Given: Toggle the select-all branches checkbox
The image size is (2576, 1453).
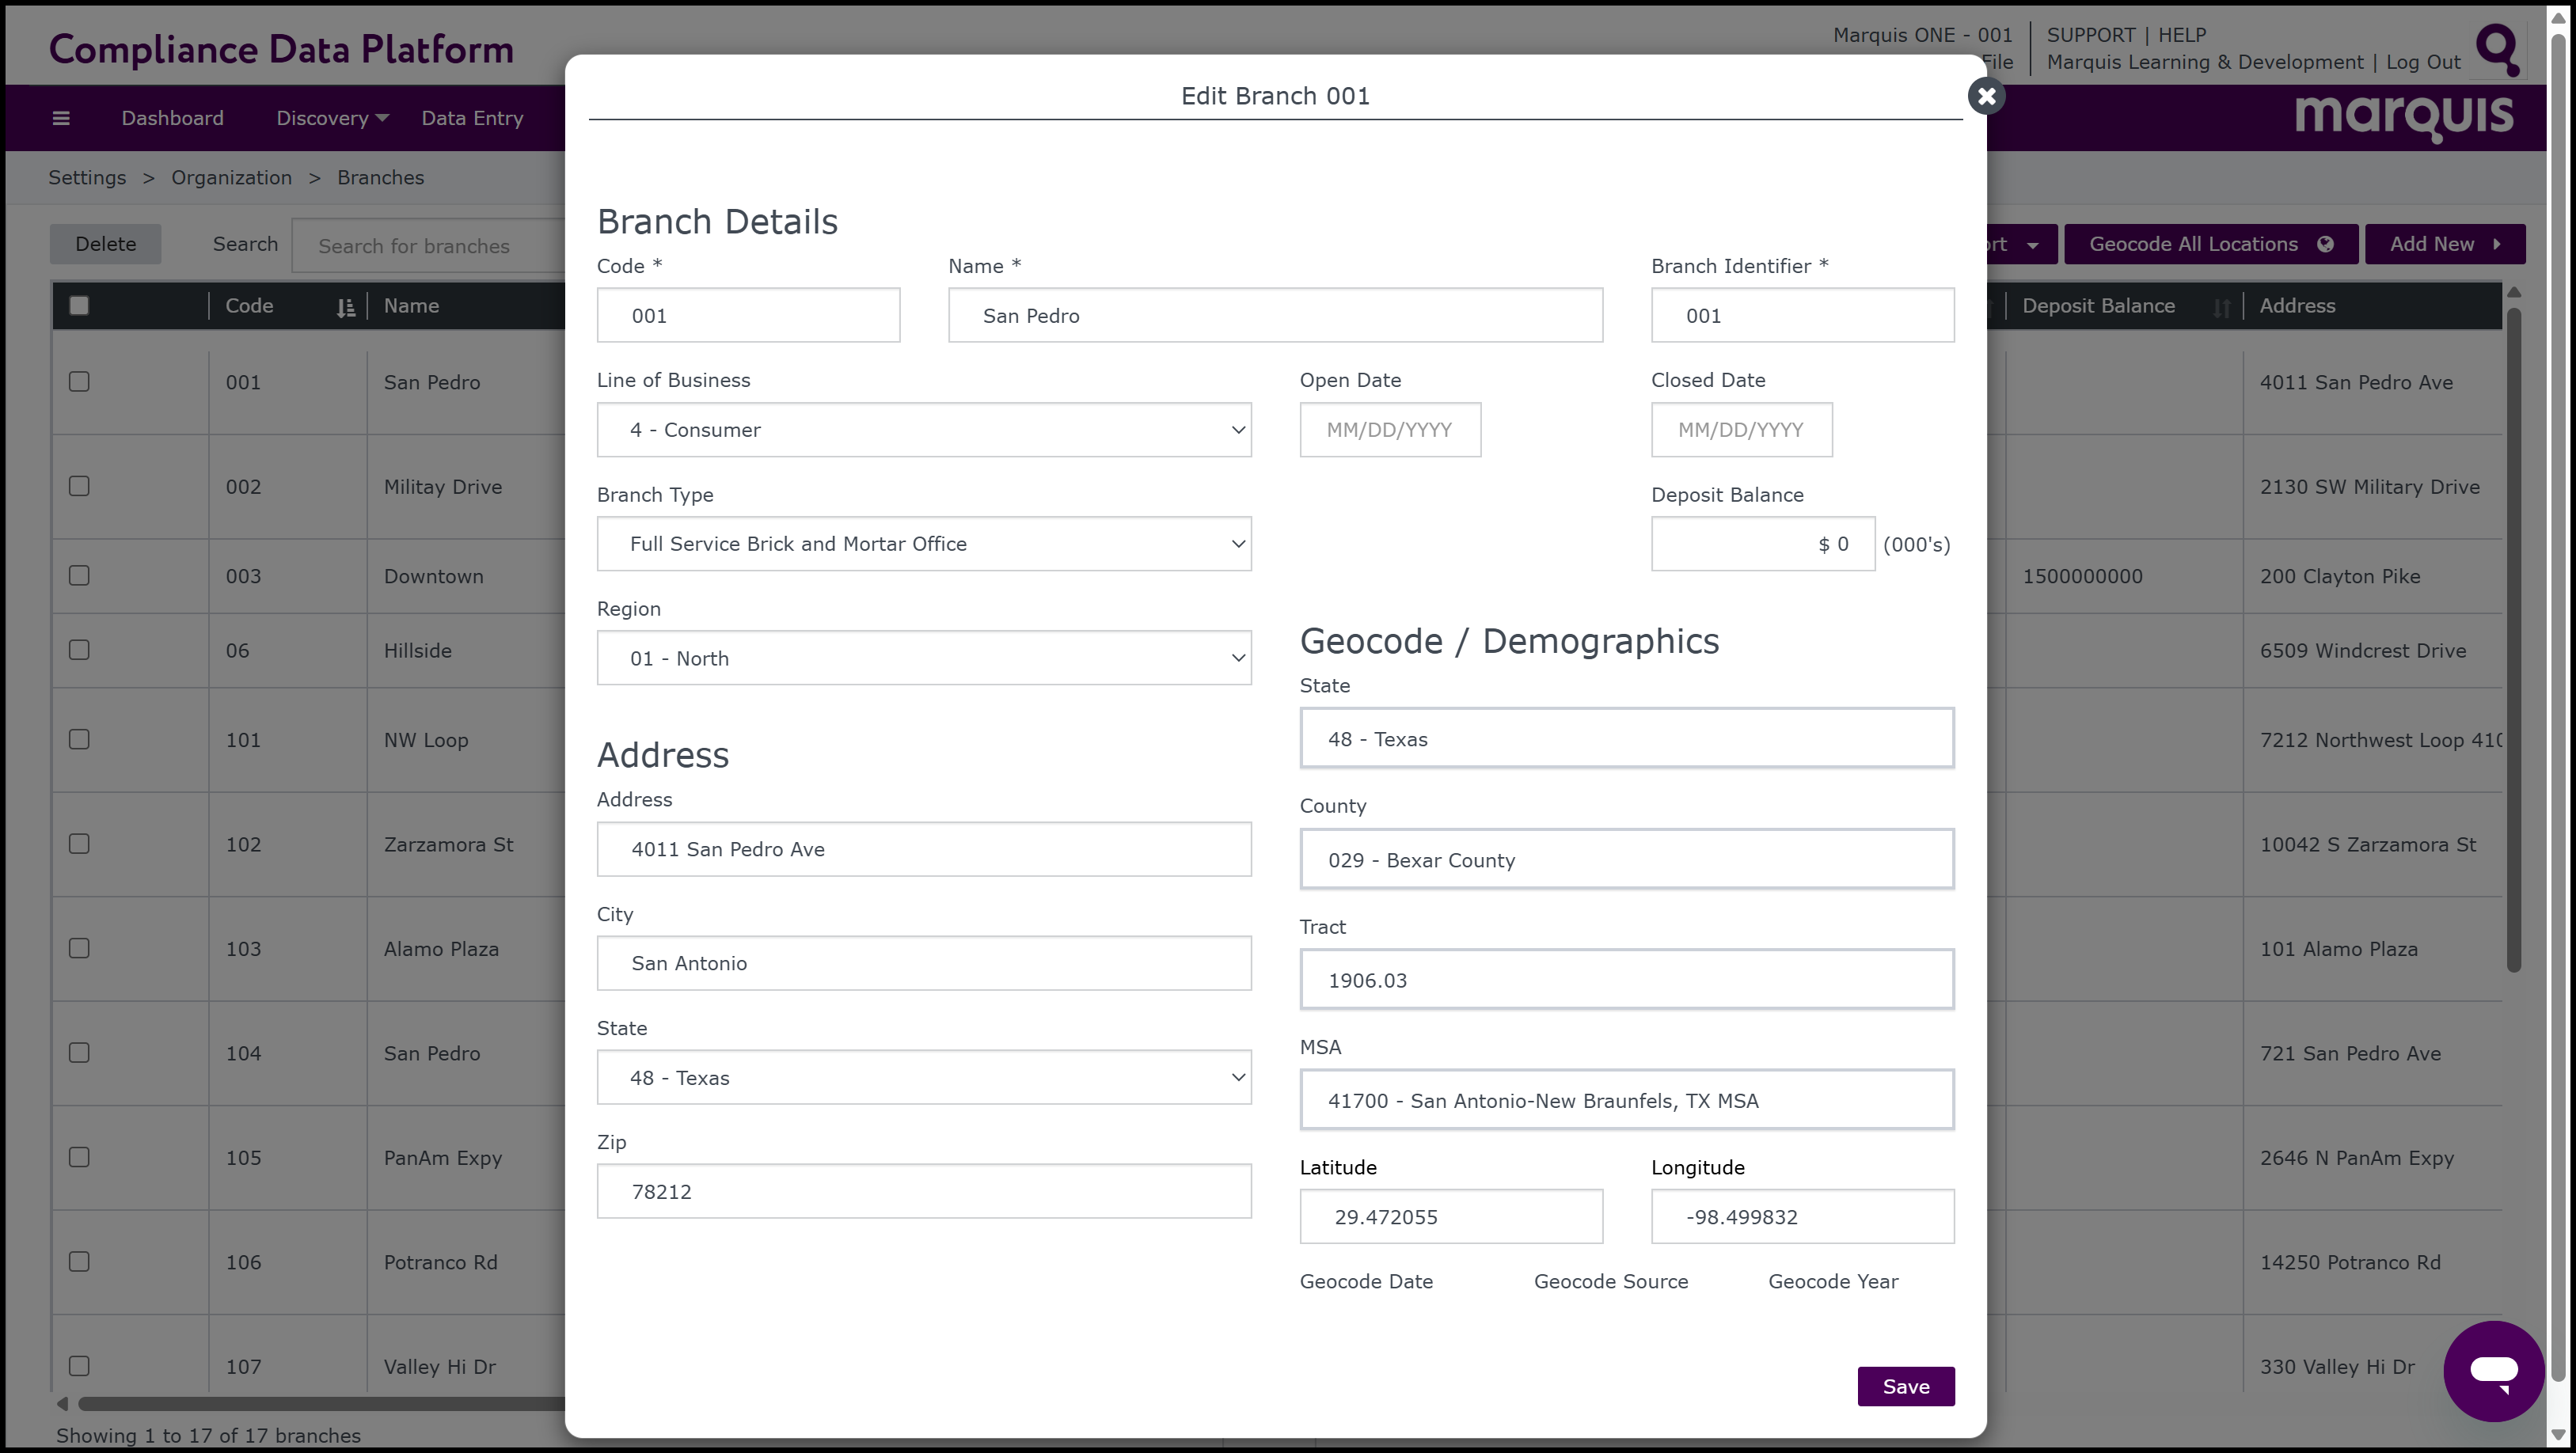Looking at the screenshot, I should (79, 306).
